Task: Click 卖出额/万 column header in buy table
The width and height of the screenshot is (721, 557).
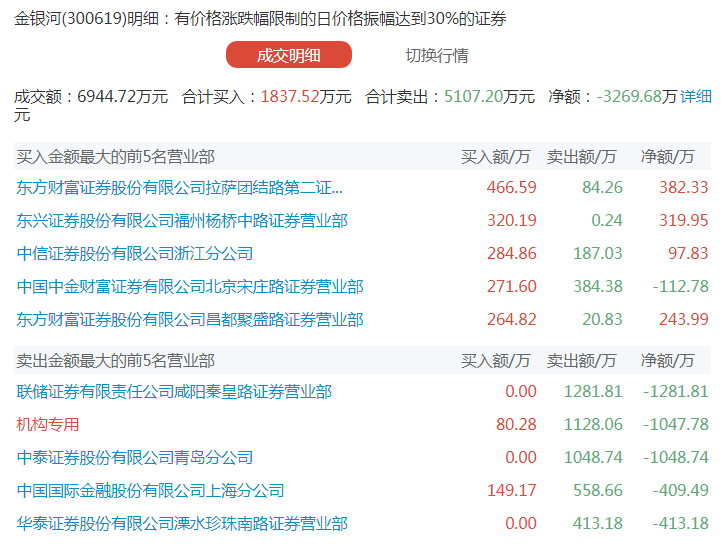Action: point(581,157)
